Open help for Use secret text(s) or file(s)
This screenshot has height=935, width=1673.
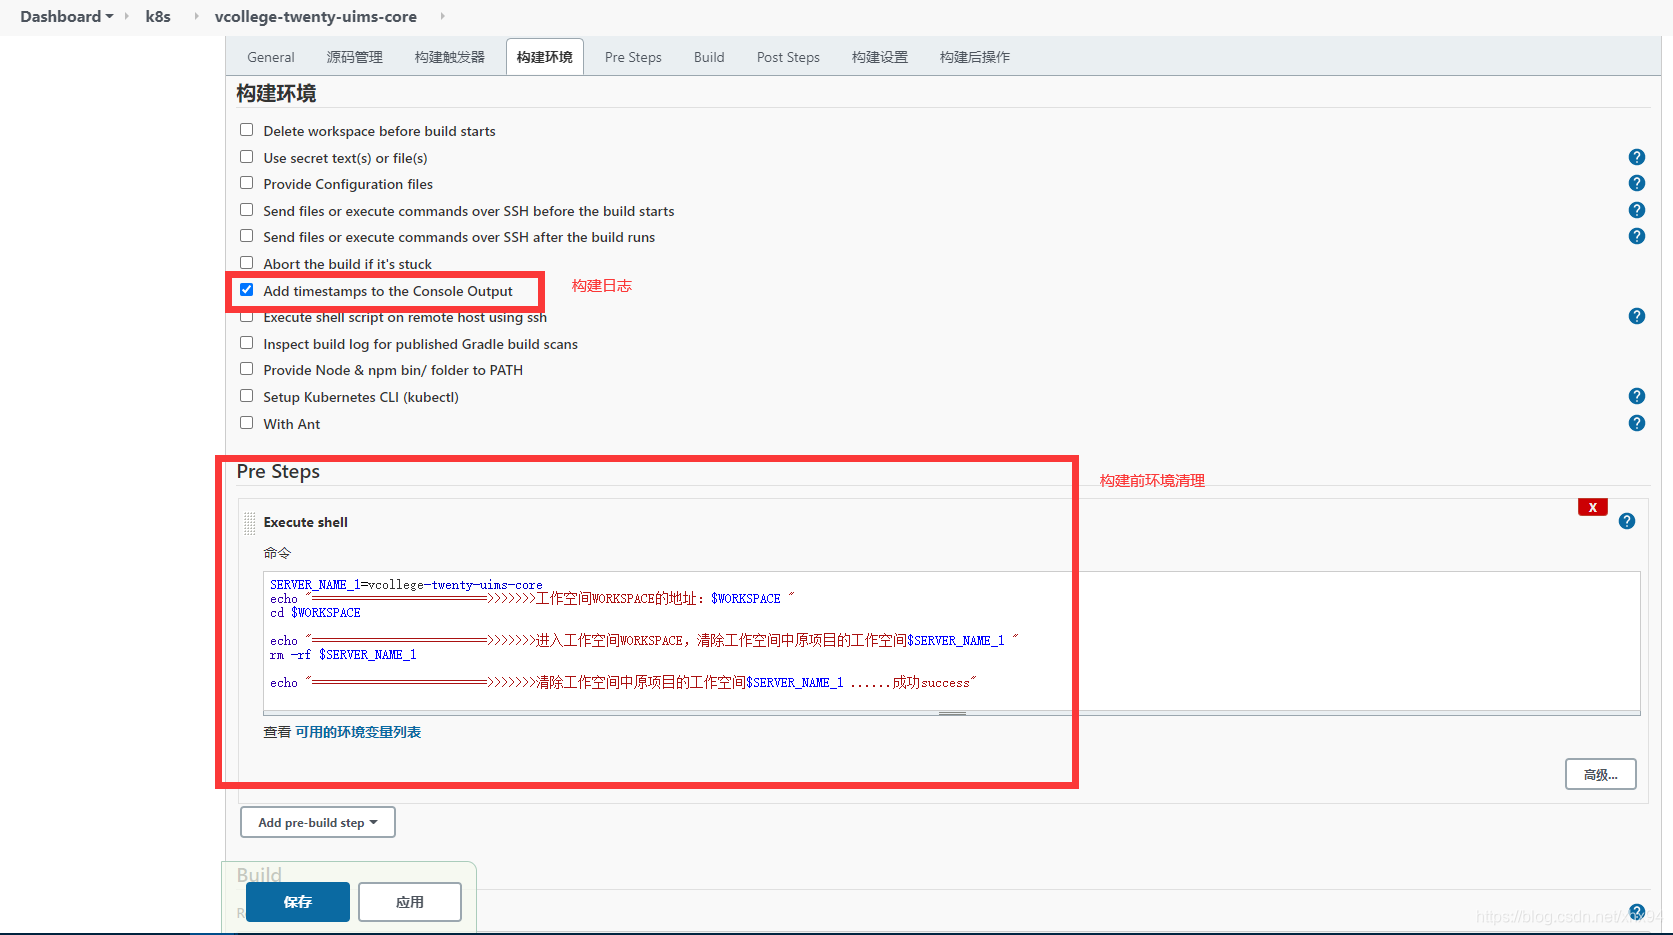click(1636, 157)
